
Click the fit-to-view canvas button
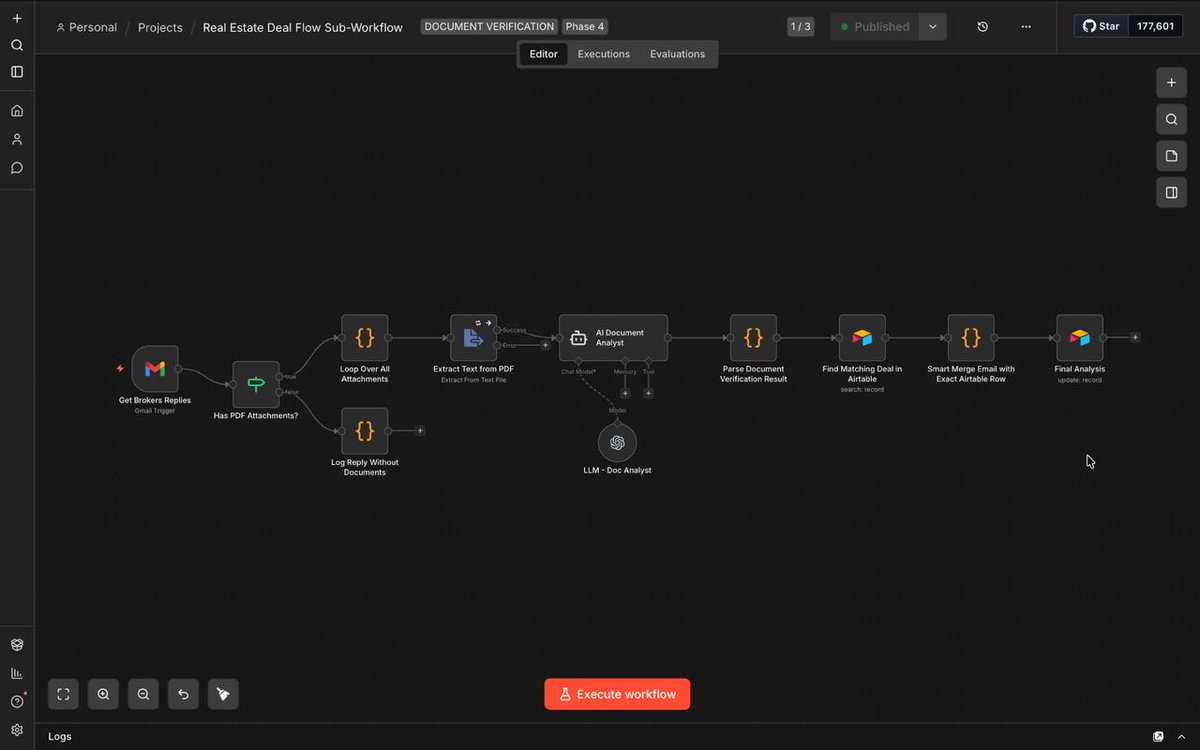click(x=63, y=694)
